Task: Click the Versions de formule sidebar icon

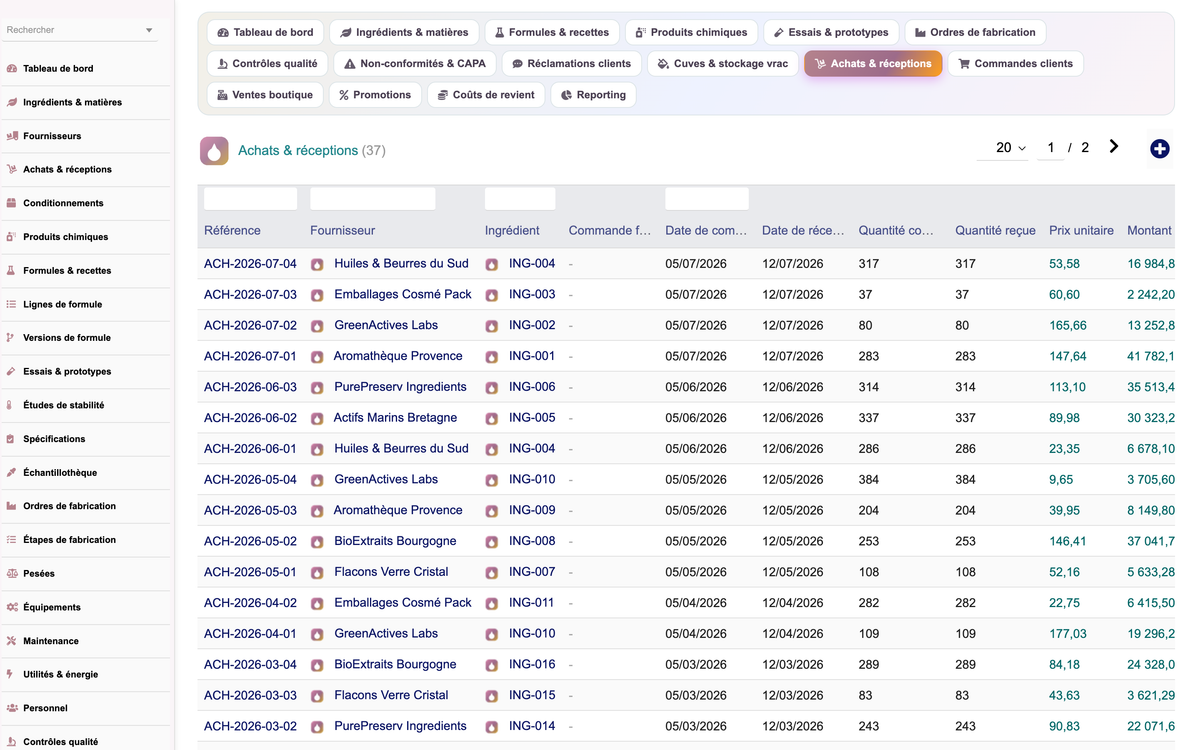Action: tap(12, 338)
